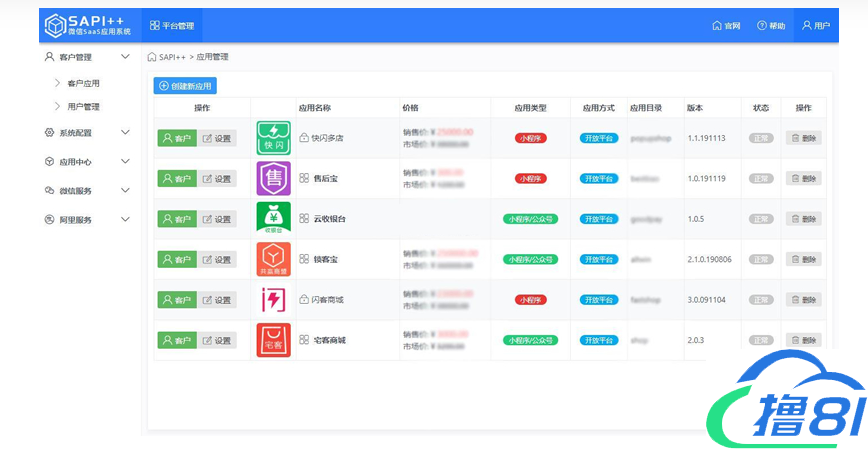Click the purple 售后宝 app icon
The width and height of the screenshot is (868, 449).
click(x=273, y=178)
